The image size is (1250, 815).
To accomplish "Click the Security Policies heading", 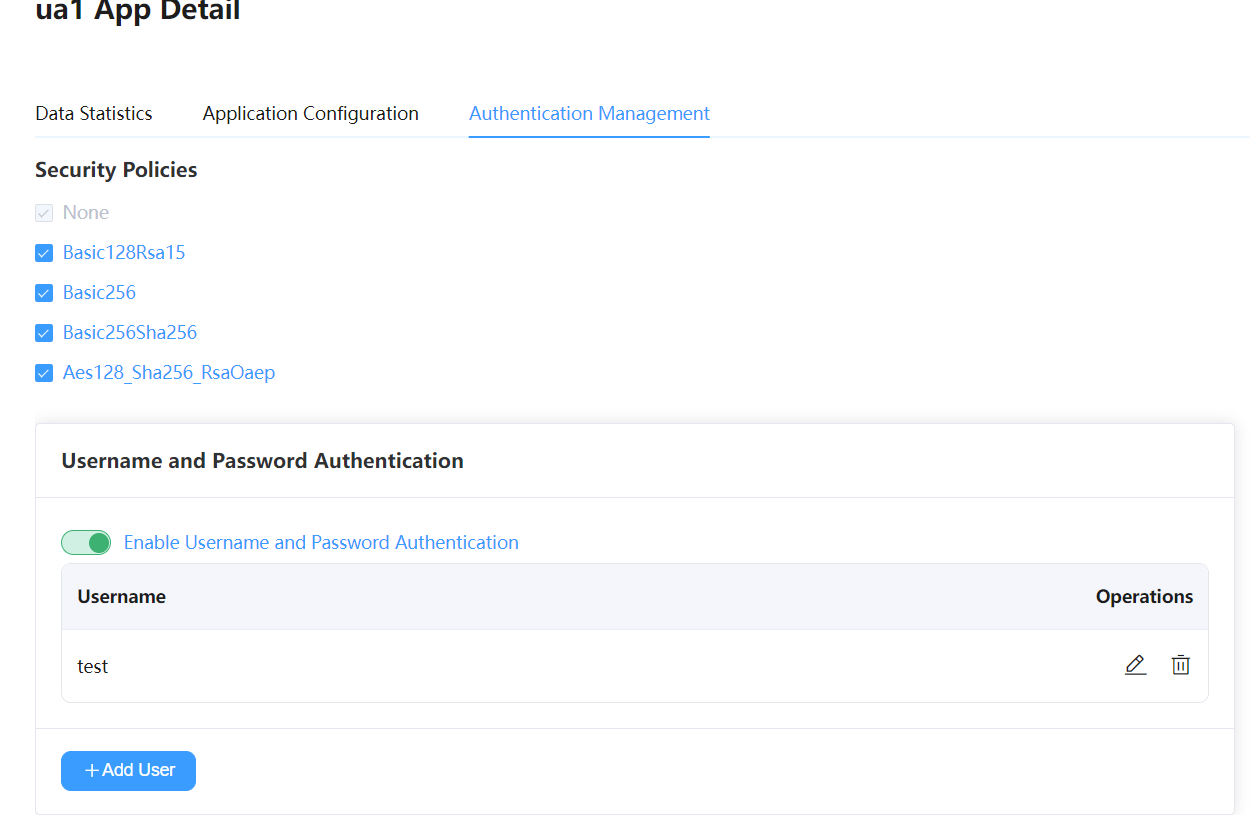I will pyautogui.click(x=116, y=170).
